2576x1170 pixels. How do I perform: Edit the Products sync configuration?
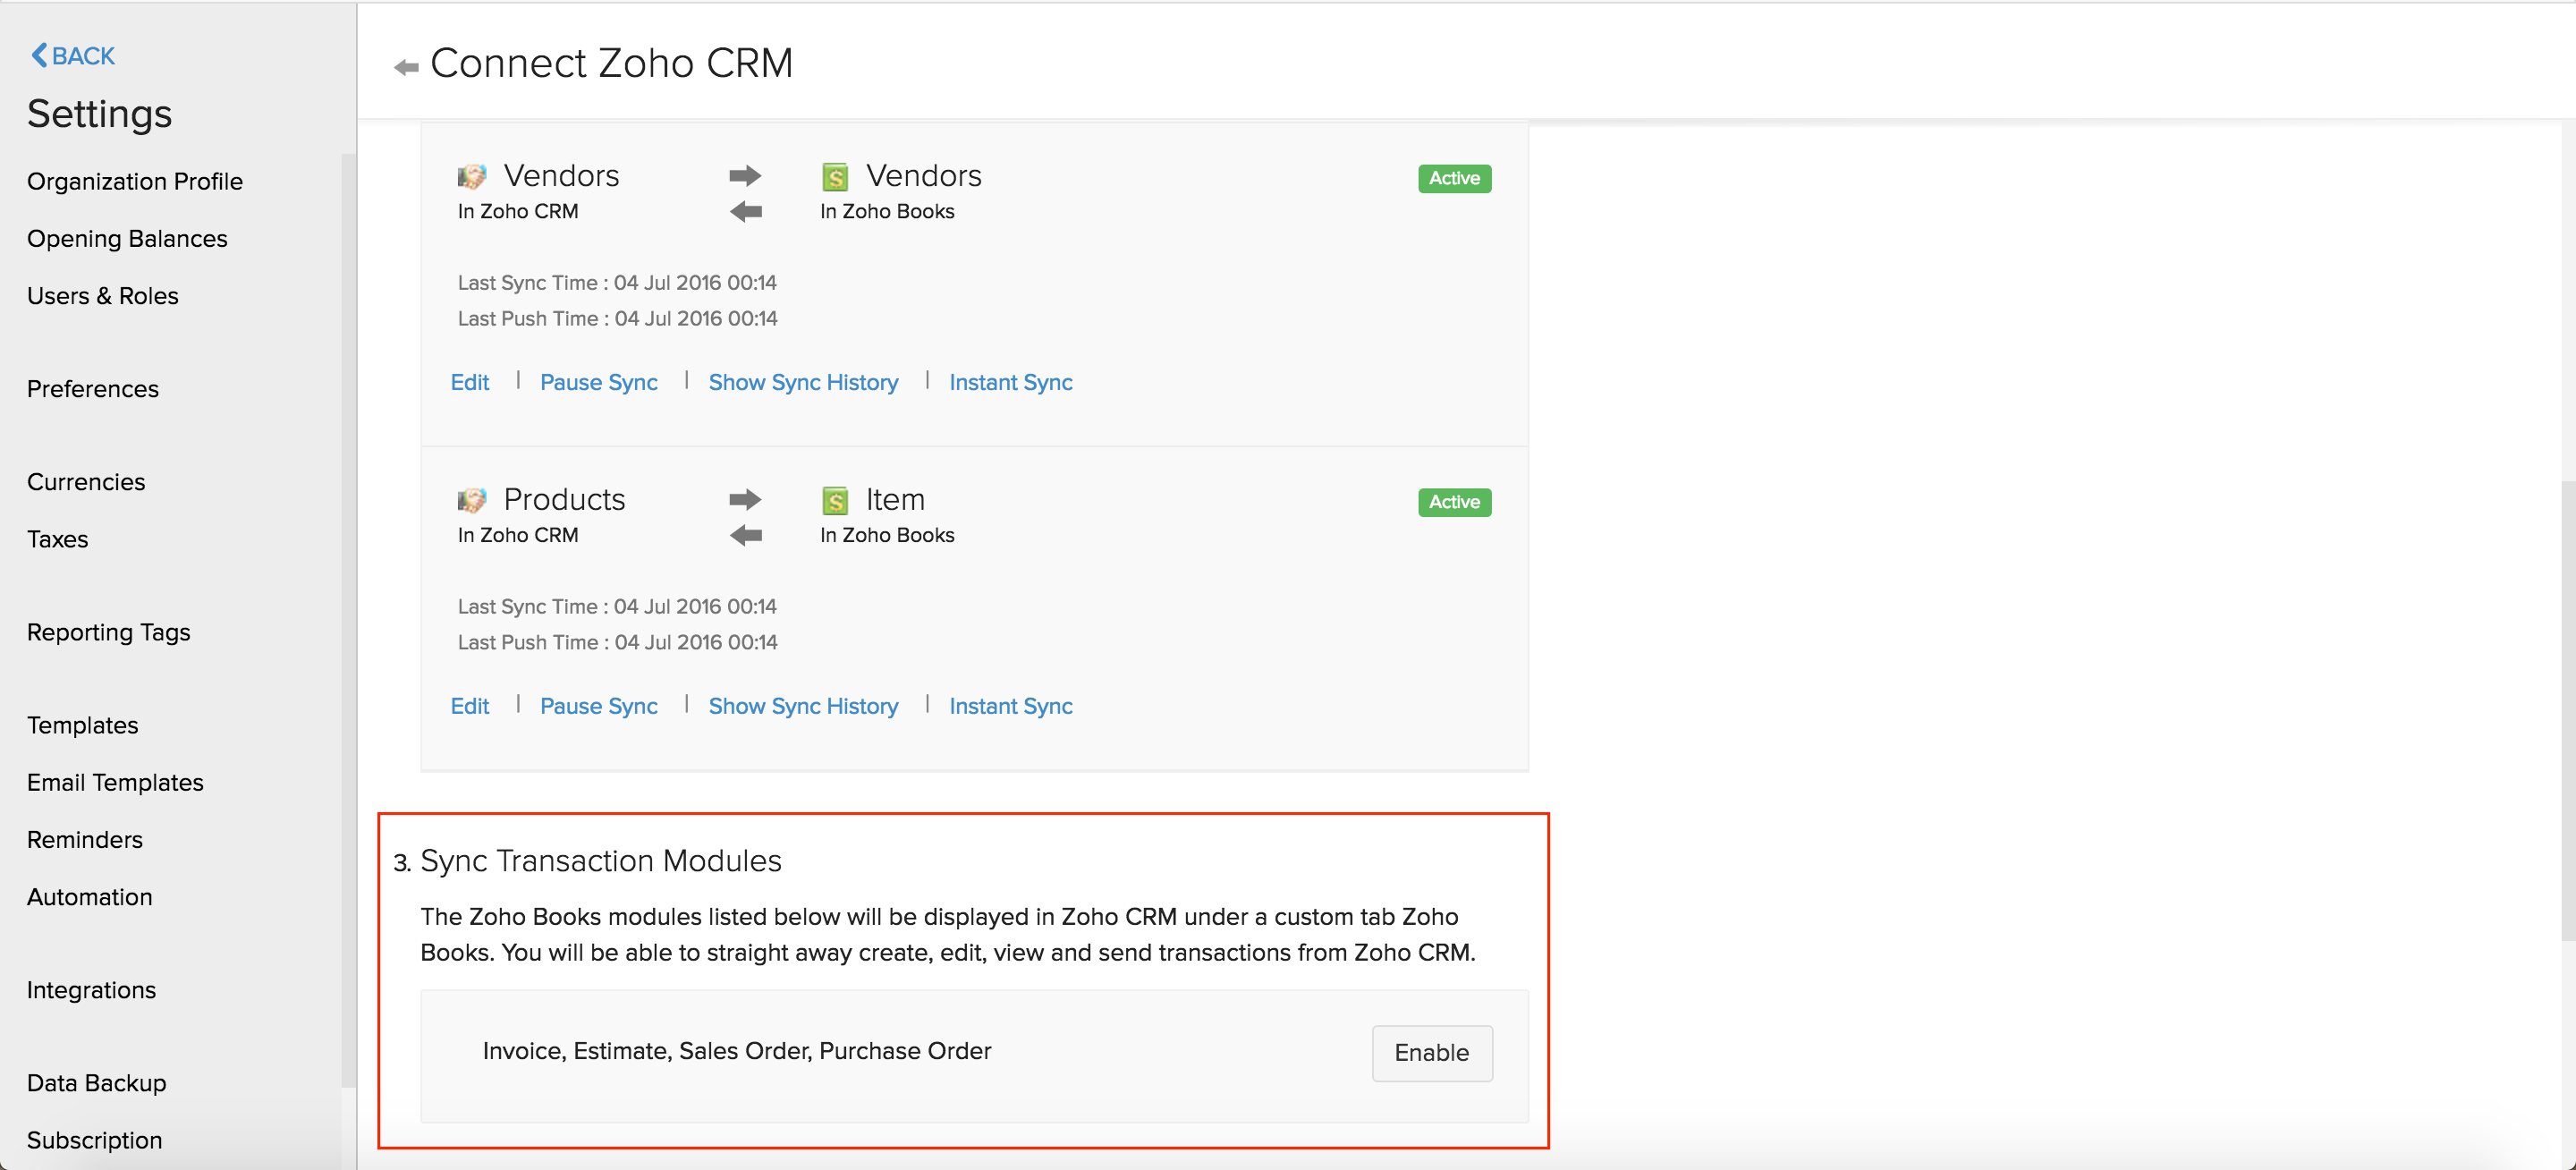pos(470,705)
